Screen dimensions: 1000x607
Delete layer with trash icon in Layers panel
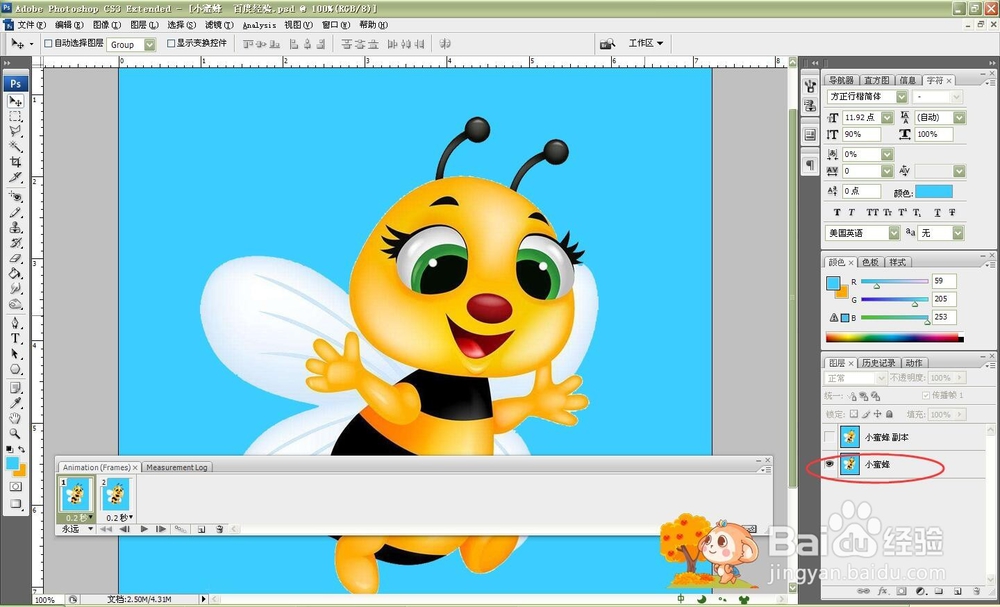976,592
